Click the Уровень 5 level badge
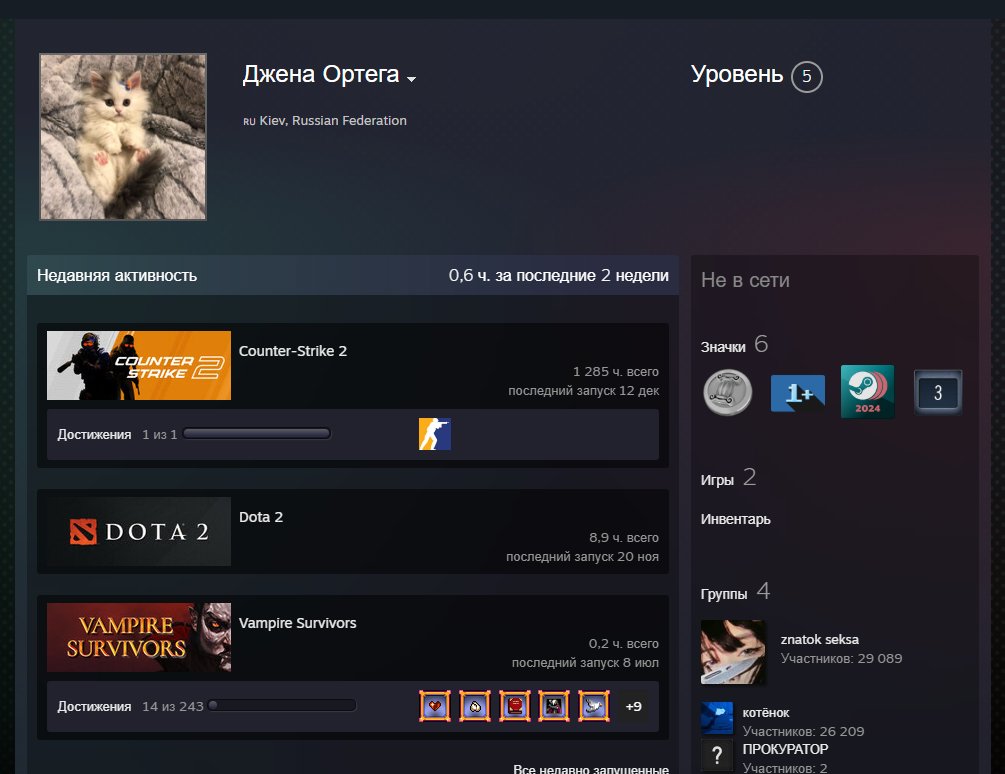Image resolution: width=1005 pixels, height=774 pixels. [x=806, y=77]
